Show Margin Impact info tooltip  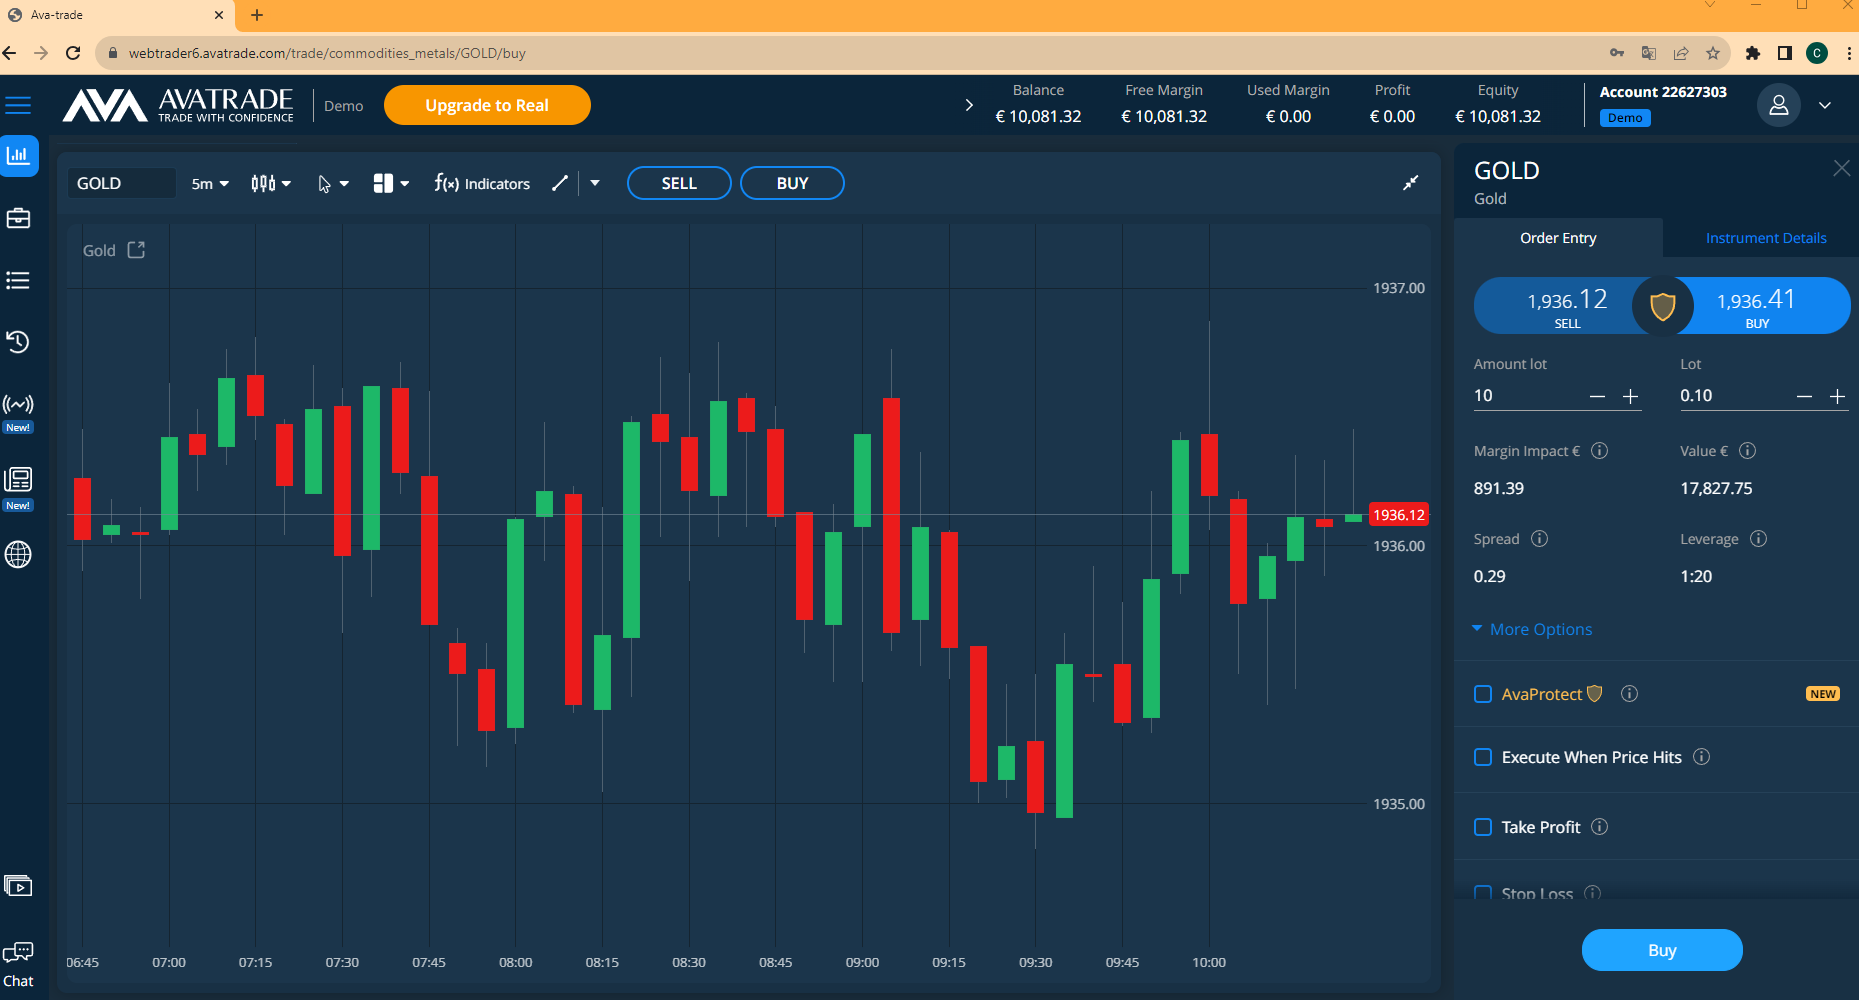click(1599, 451)
